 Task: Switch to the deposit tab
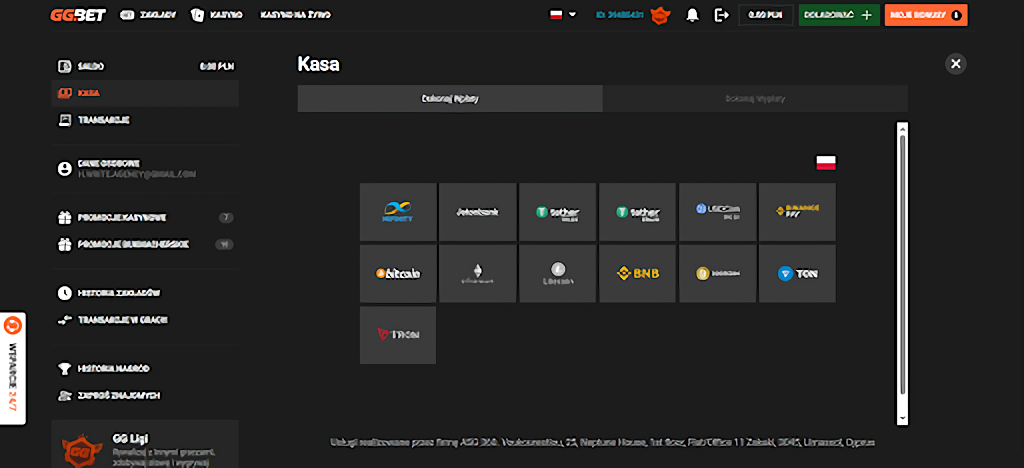click(x=450, y=99)
